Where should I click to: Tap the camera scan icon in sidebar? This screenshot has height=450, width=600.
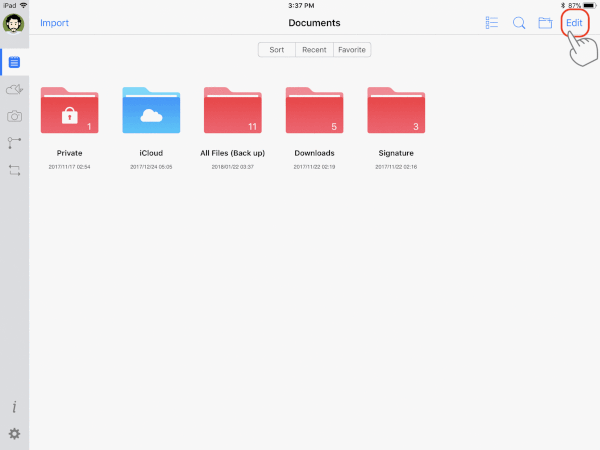point(14,116)
